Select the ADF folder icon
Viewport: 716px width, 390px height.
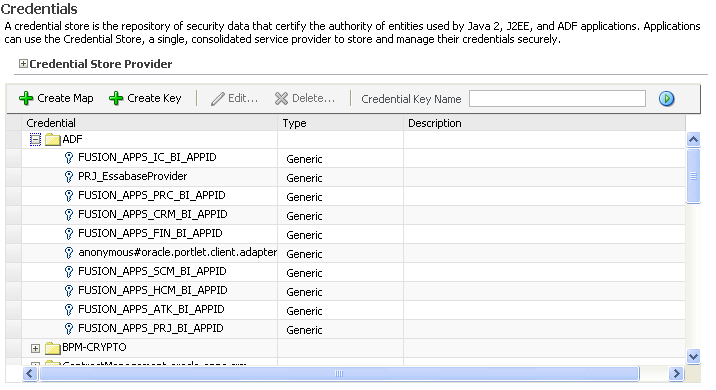click(53, 139)
